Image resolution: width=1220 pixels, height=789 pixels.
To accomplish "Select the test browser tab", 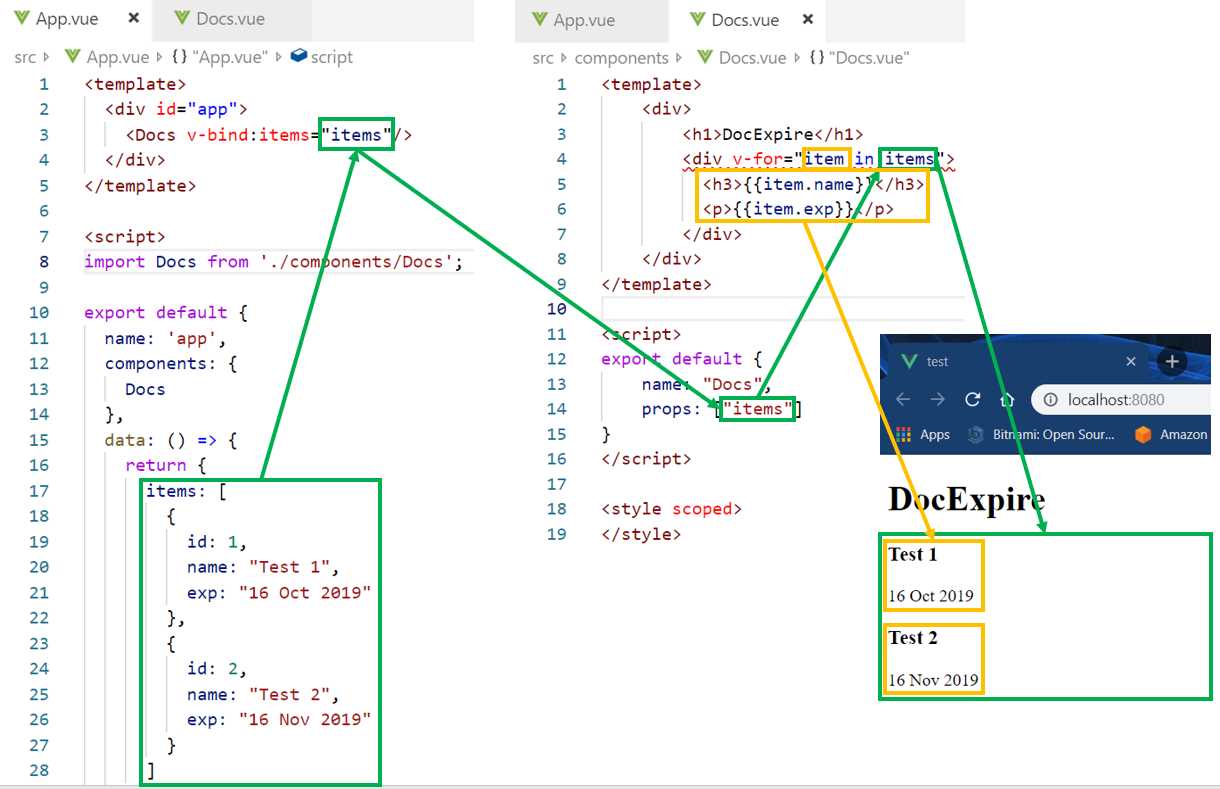I will pos(935,361).
